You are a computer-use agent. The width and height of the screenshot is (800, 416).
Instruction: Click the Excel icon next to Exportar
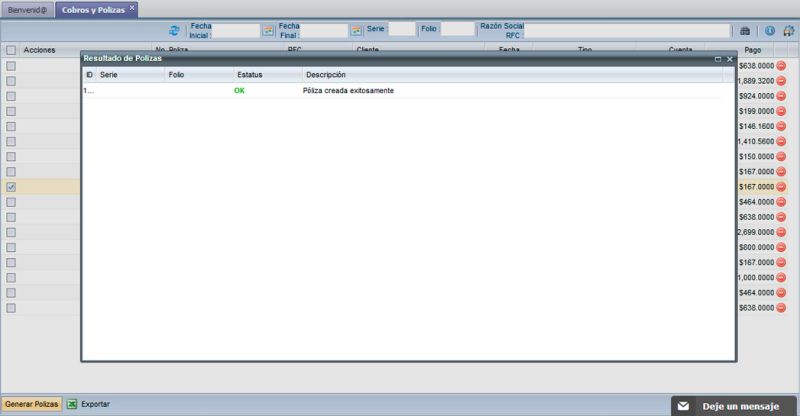(72, 404)
